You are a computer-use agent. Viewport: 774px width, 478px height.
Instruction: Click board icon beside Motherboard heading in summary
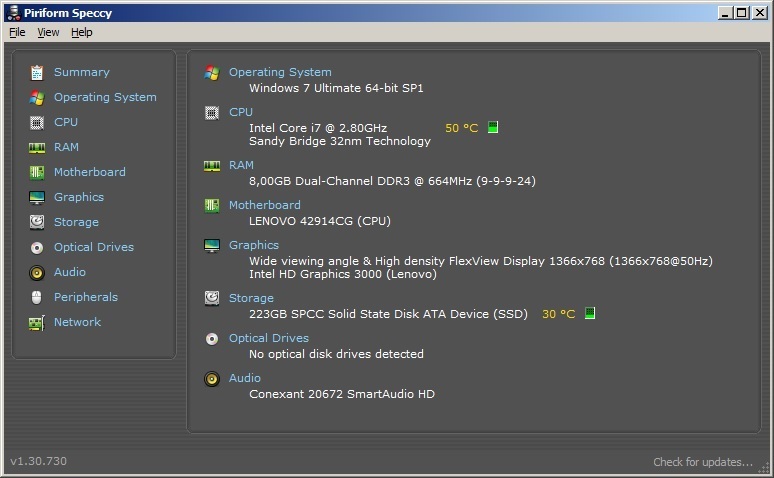click(212, 205)
